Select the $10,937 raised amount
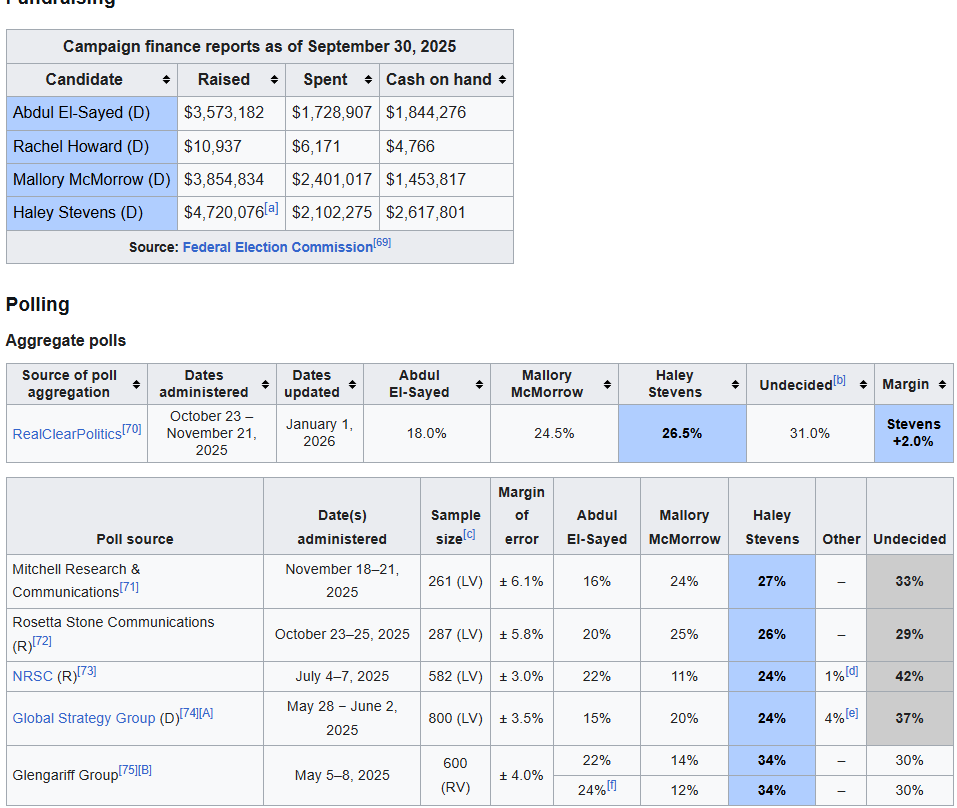Screen dimensions: 957x808 click(x=212, y=146)
